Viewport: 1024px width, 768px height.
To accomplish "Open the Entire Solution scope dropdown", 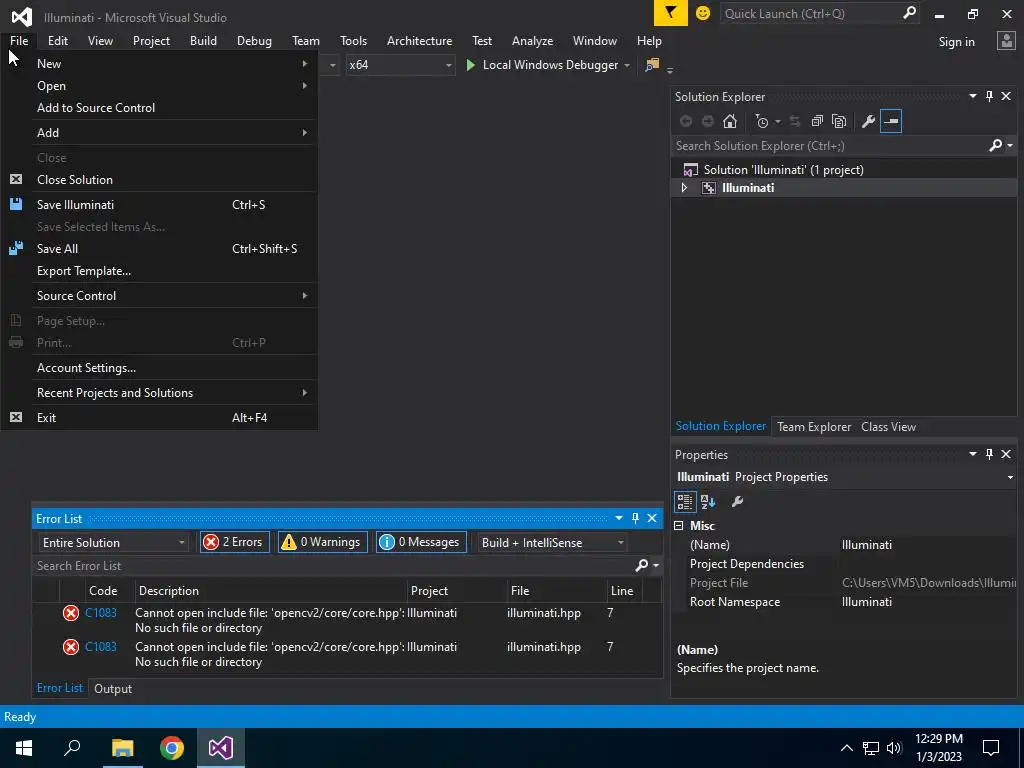I will click(x=113, y=543).
